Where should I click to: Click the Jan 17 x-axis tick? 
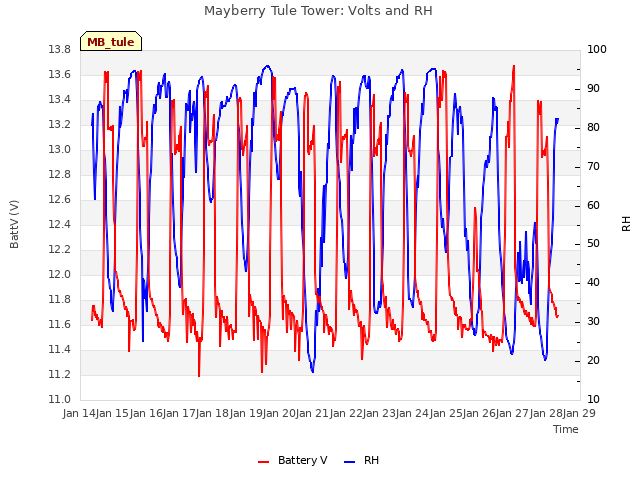tap(179, 413)
